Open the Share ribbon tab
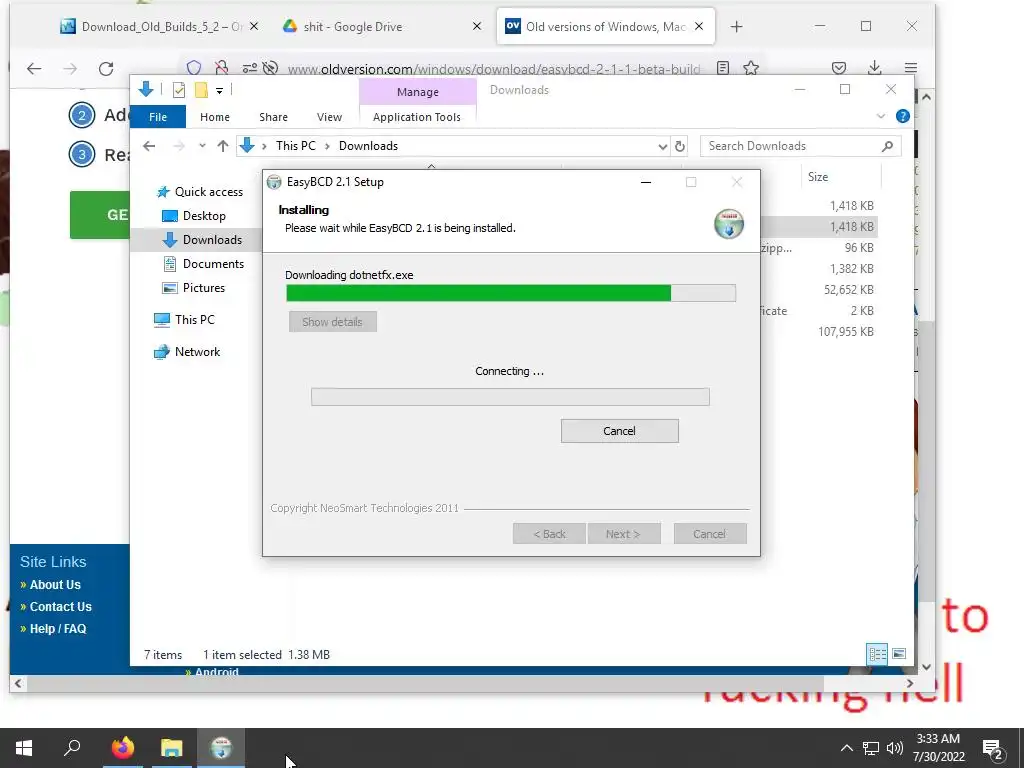1024x768 pixels. pyautogui.click(x=273, y=117)
